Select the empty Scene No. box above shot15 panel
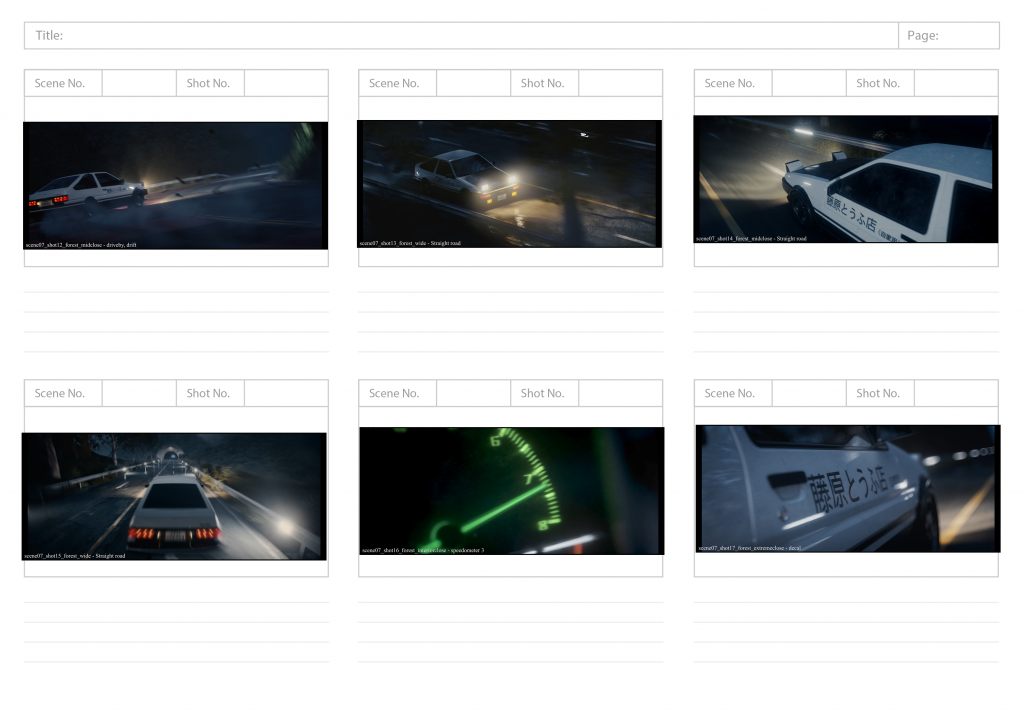This screenshot has width=1024, height=724. (x=139, y=393)
